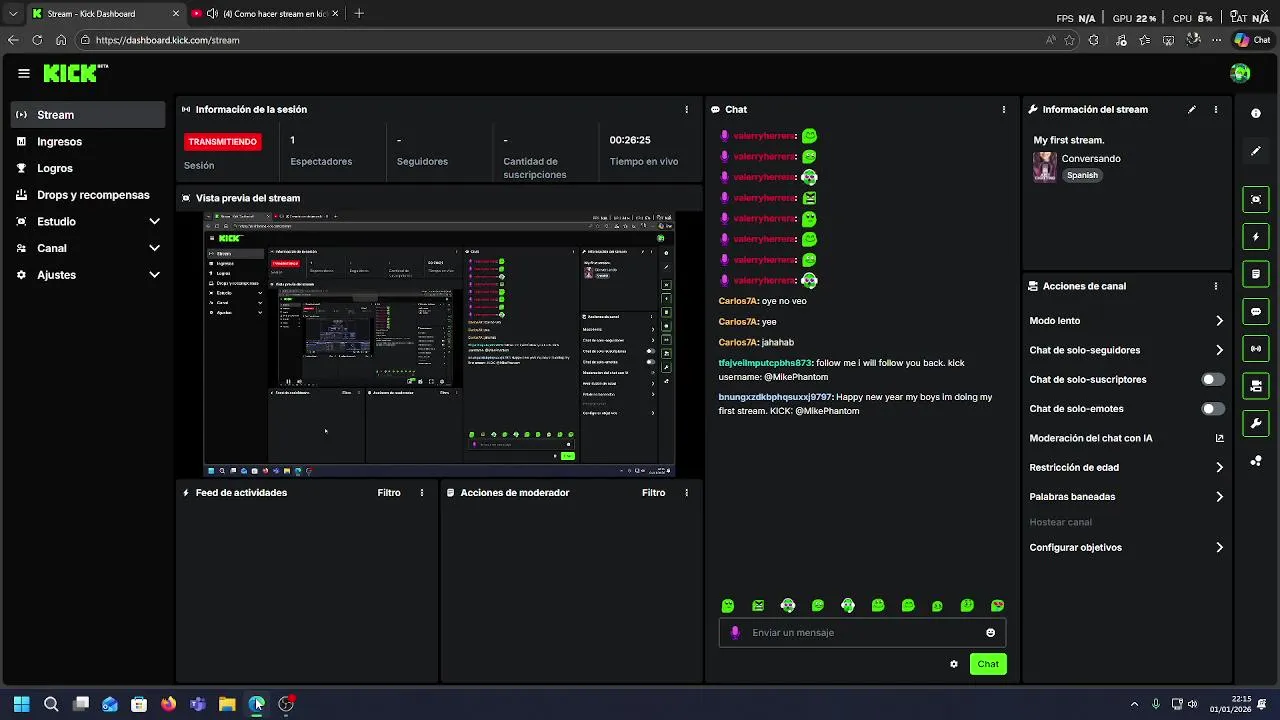Reload the page with refresh button
This screenshot has height=720, width=1280.
point(37,40)
